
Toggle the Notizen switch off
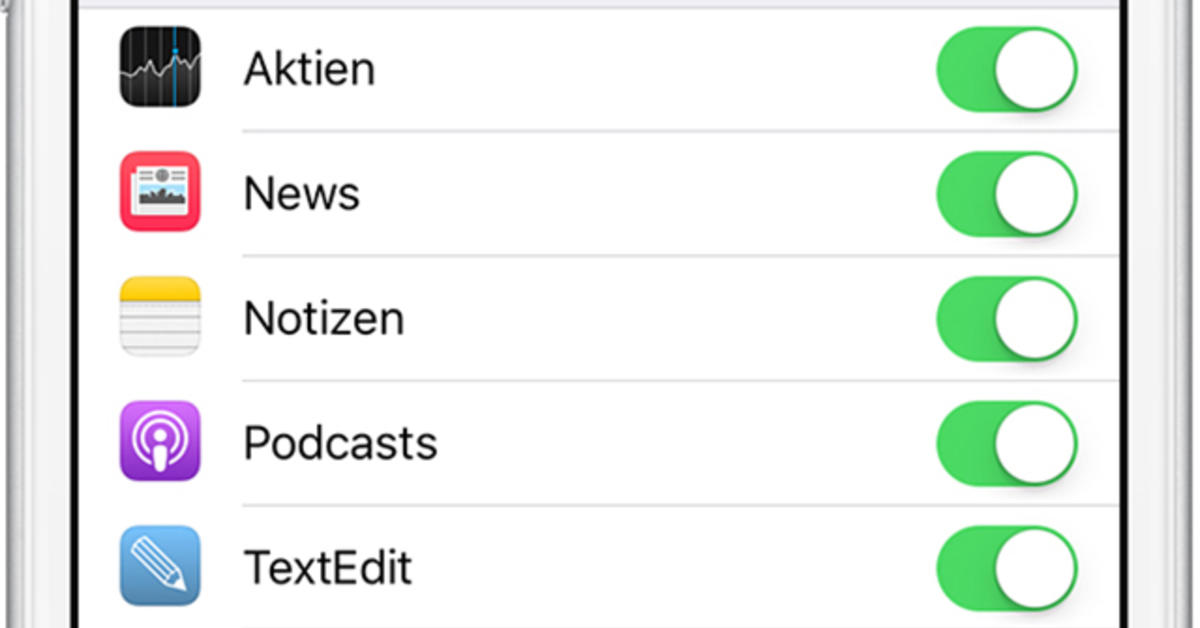pyautogui.click(x=1008, y=319)
